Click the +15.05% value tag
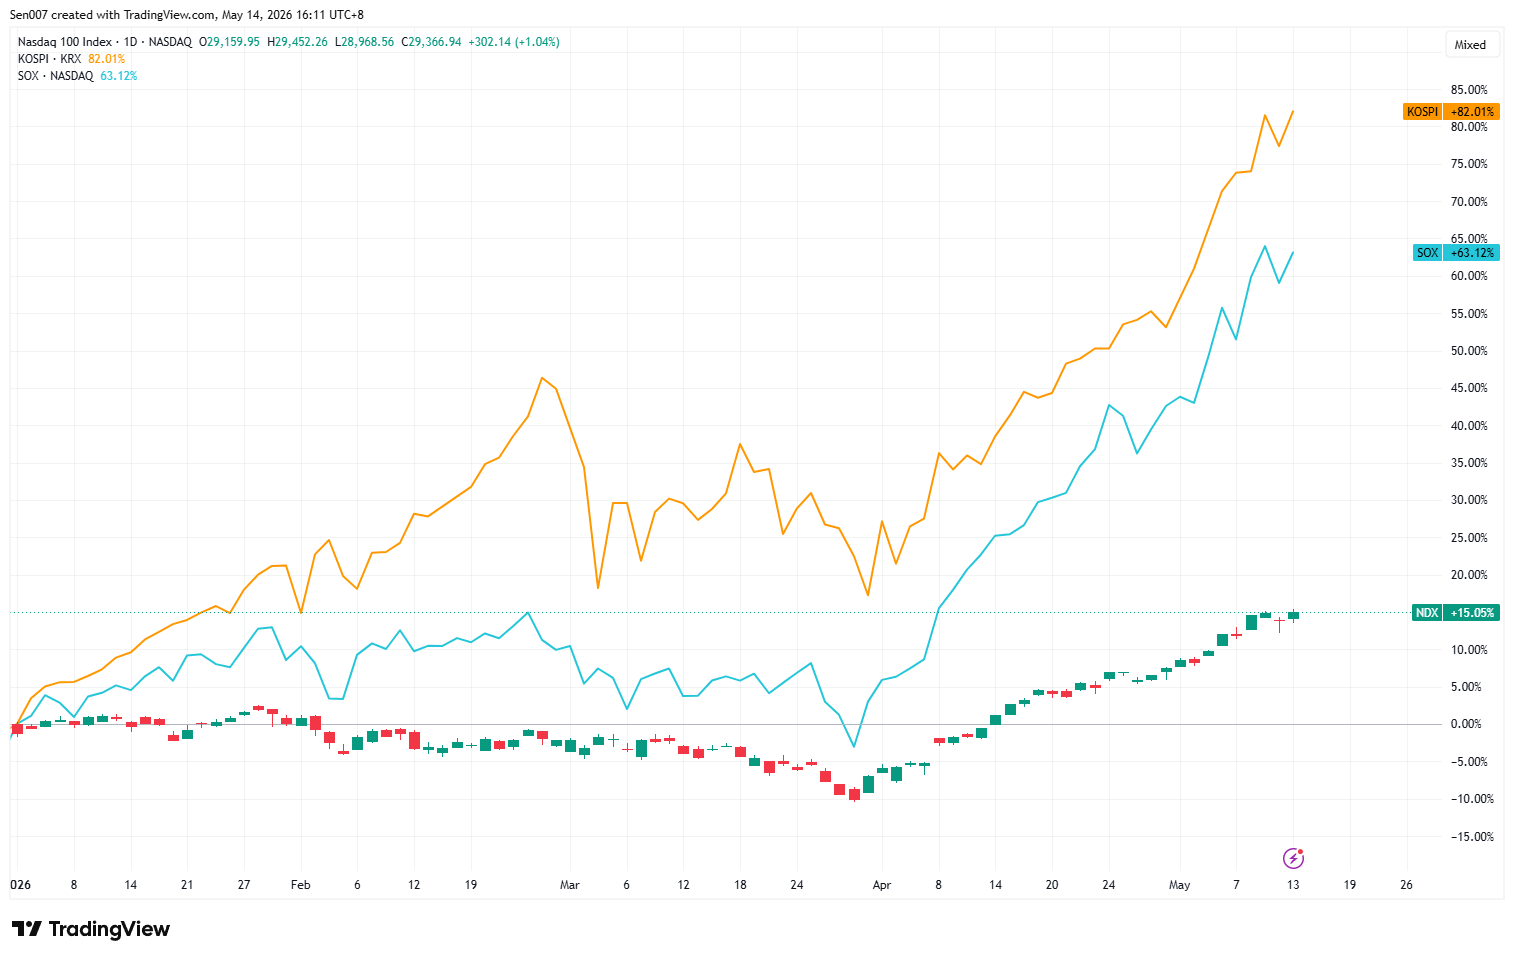The width and height of the screenshot is (1514, 959). tap(1472, 613)
